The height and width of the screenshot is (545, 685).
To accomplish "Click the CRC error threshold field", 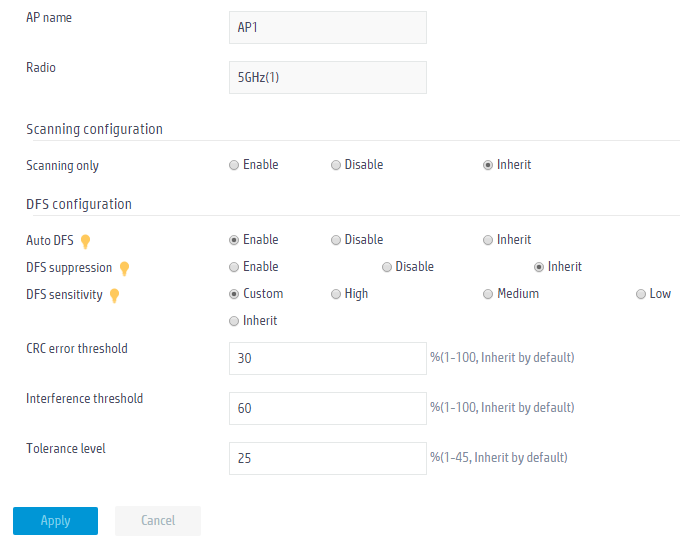I will pos(328,359).
